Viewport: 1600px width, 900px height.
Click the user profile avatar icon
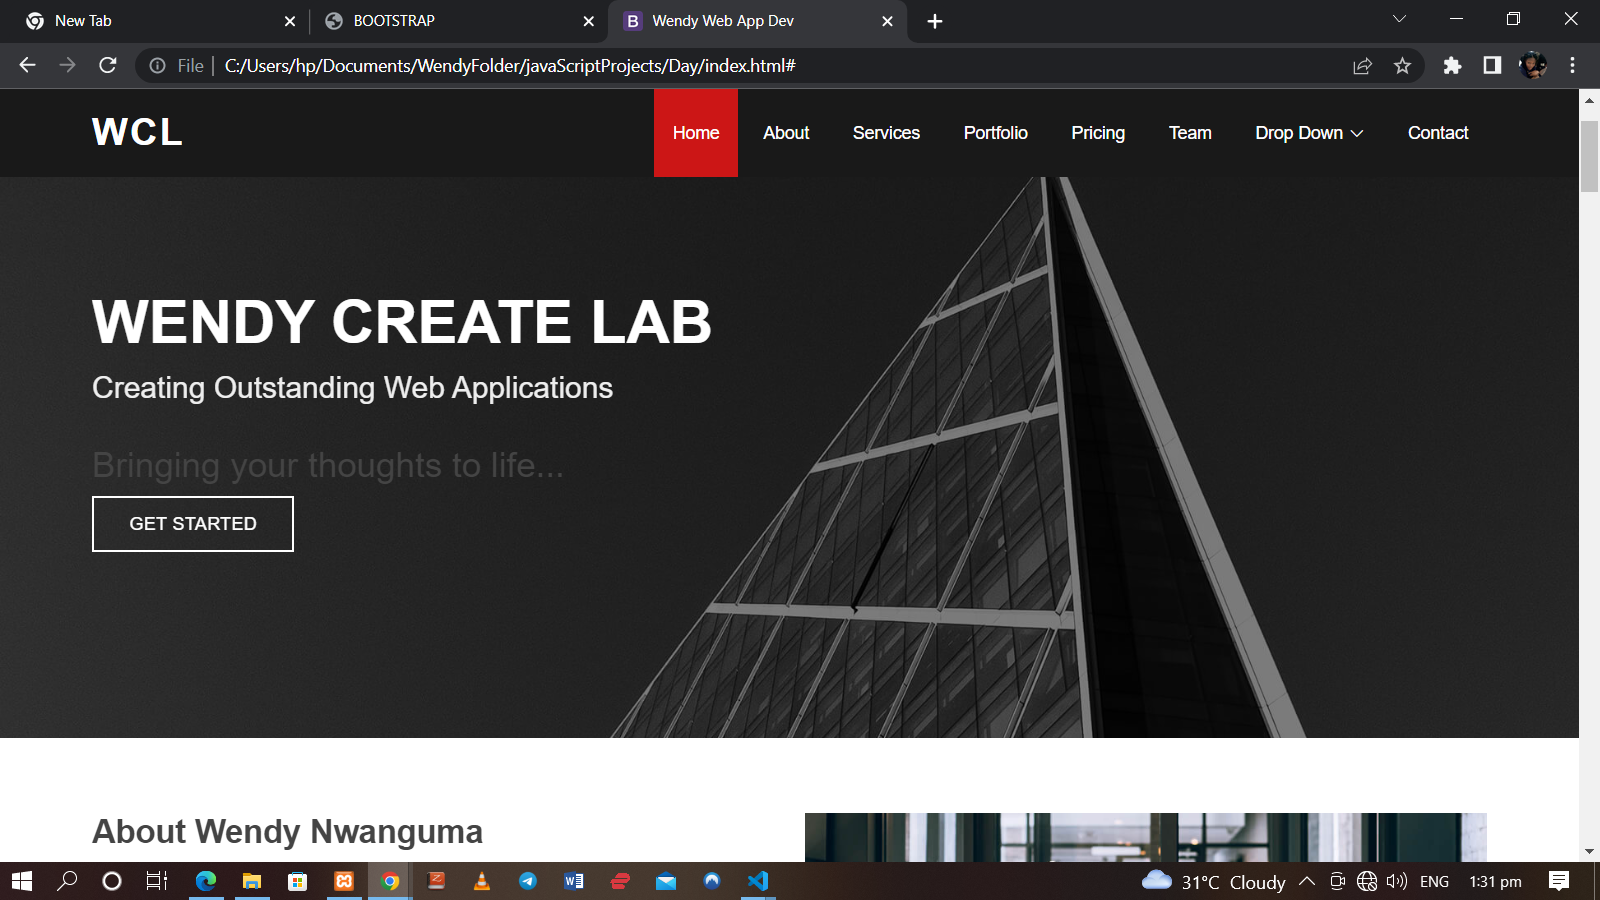pos(1532,66)
